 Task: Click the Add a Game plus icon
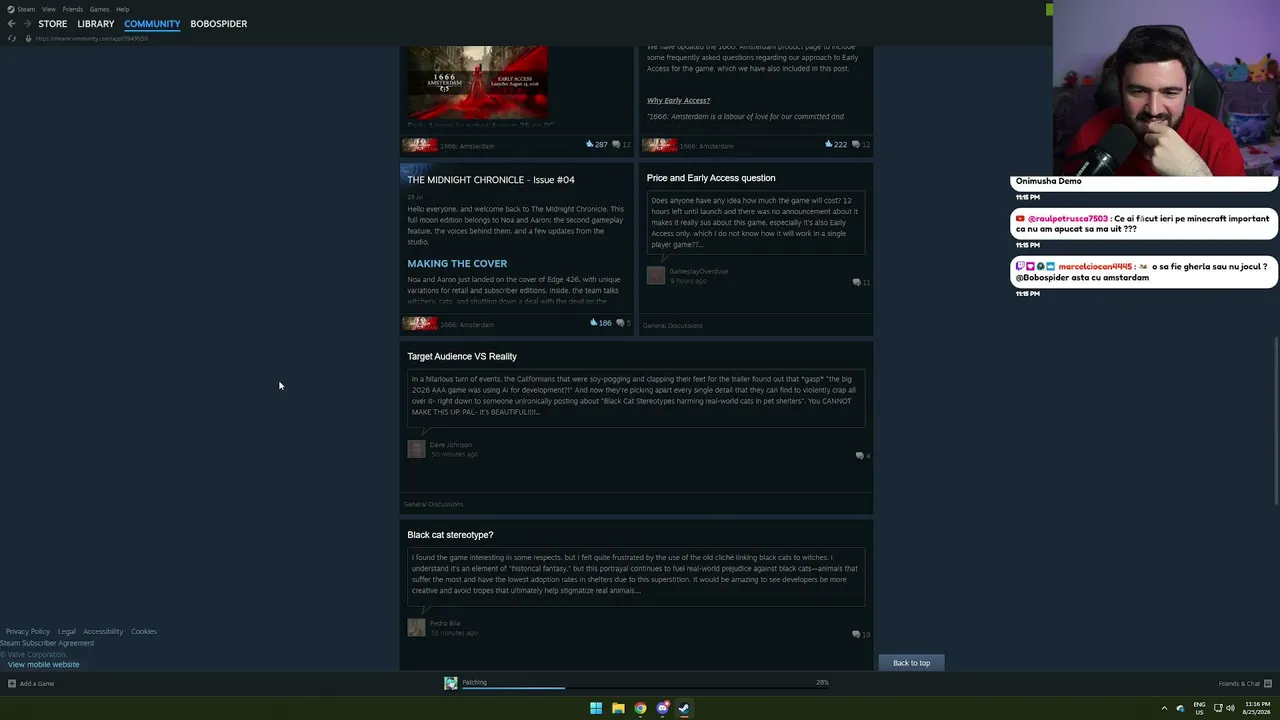pos(12,684)
